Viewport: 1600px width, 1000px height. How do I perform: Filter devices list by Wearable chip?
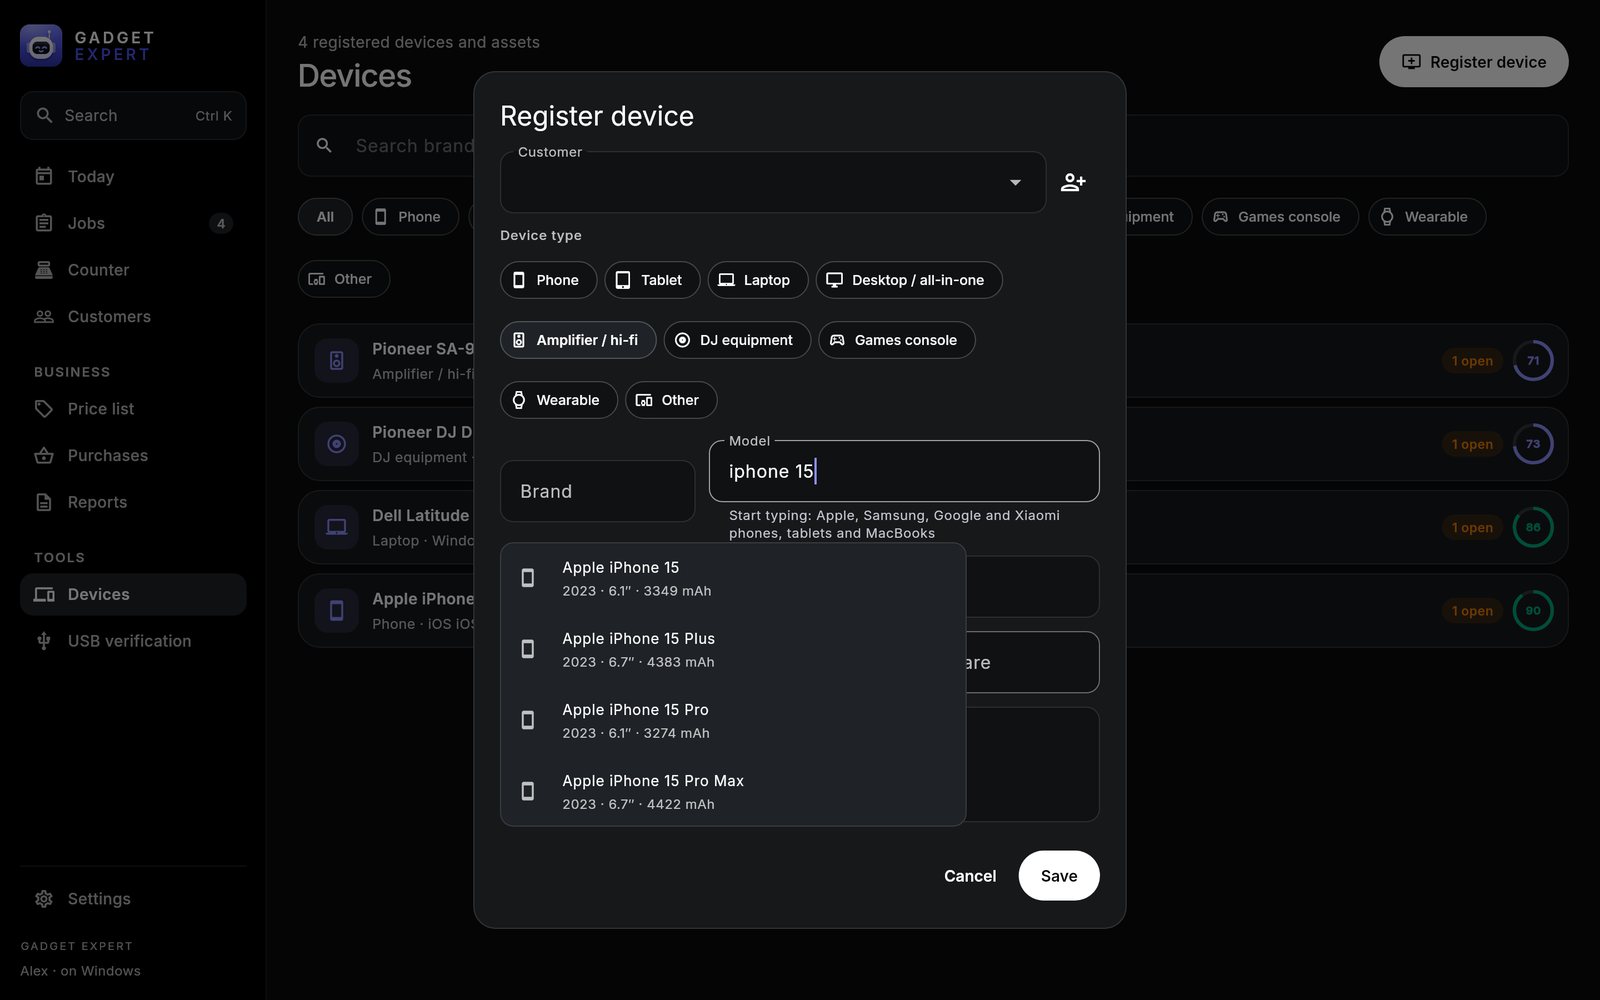click(x=1427, y=217)
